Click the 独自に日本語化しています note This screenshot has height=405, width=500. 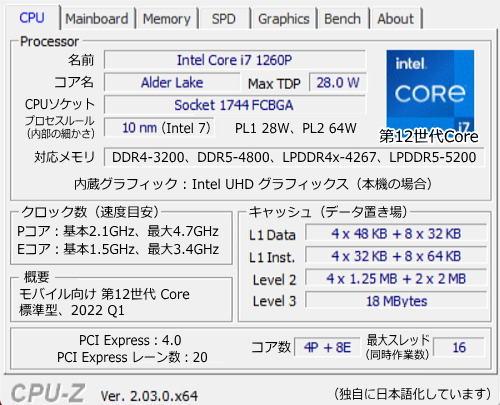[412, 394]
